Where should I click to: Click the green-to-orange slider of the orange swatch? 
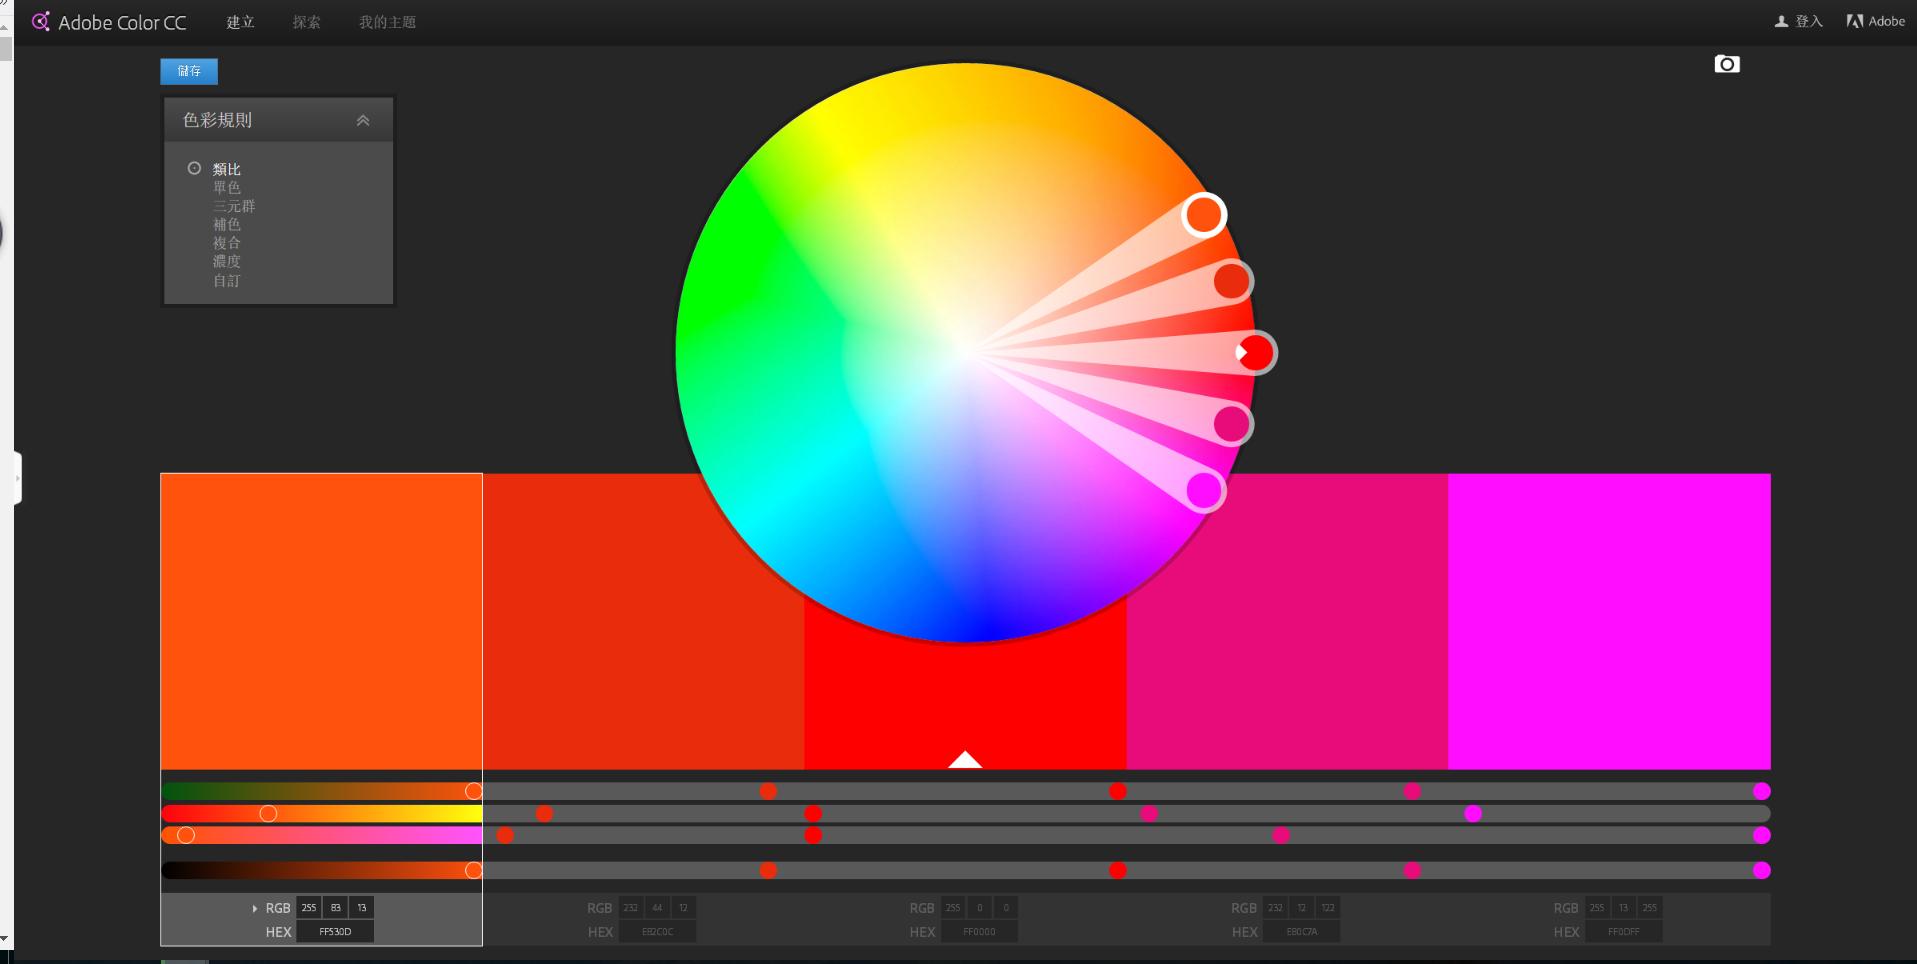click(321, 791)
